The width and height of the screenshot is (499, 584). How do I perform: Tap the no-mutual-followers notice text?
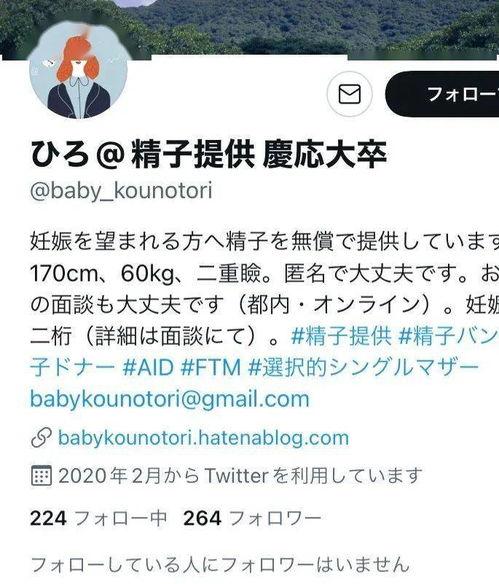pyautogui.click(x=220, y=565)
